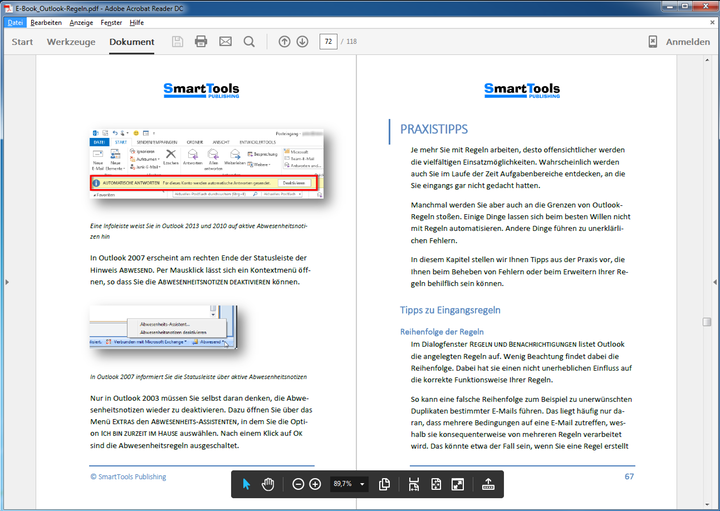Click '© SmartTools Publishing' footer text
The width and height of the screenshot is (720, 511).
pyautogui.click(x=128, y=477)
